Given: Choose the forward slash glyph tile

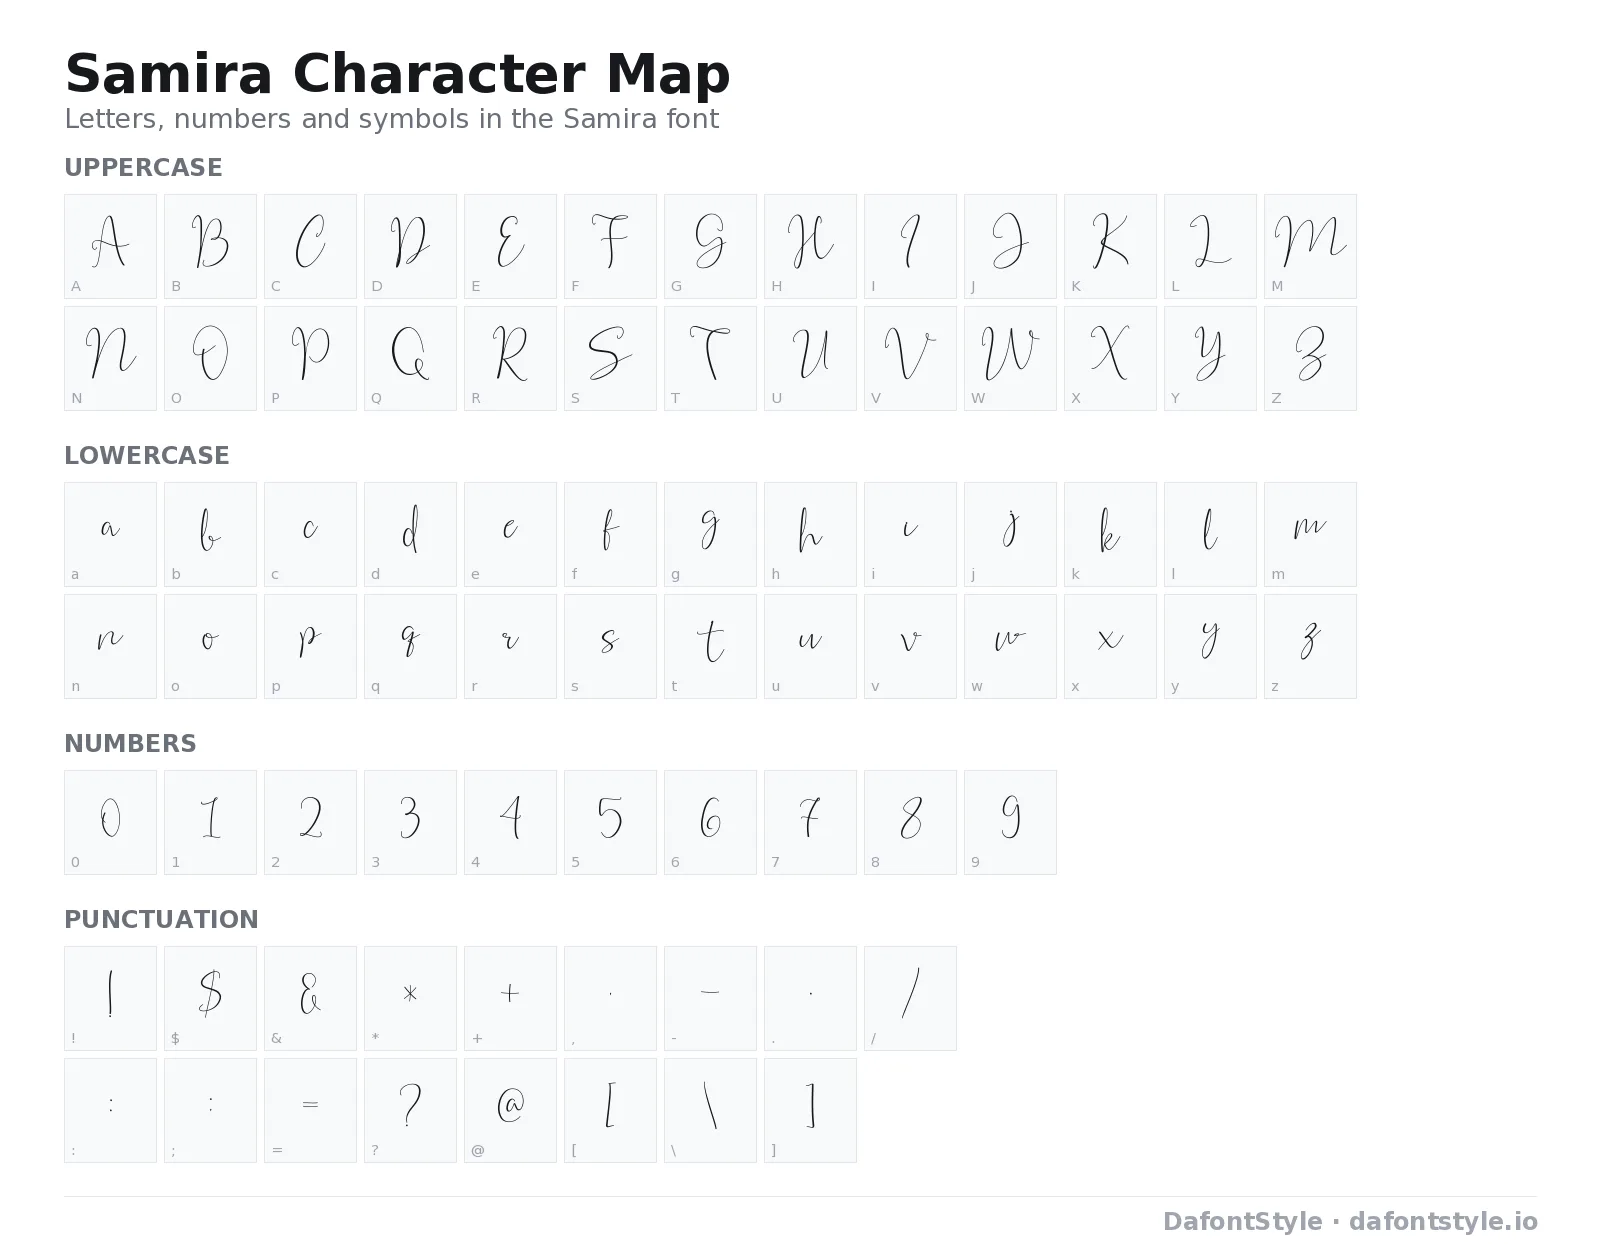Looking at the screenshot, I should [x=910, y=998].
